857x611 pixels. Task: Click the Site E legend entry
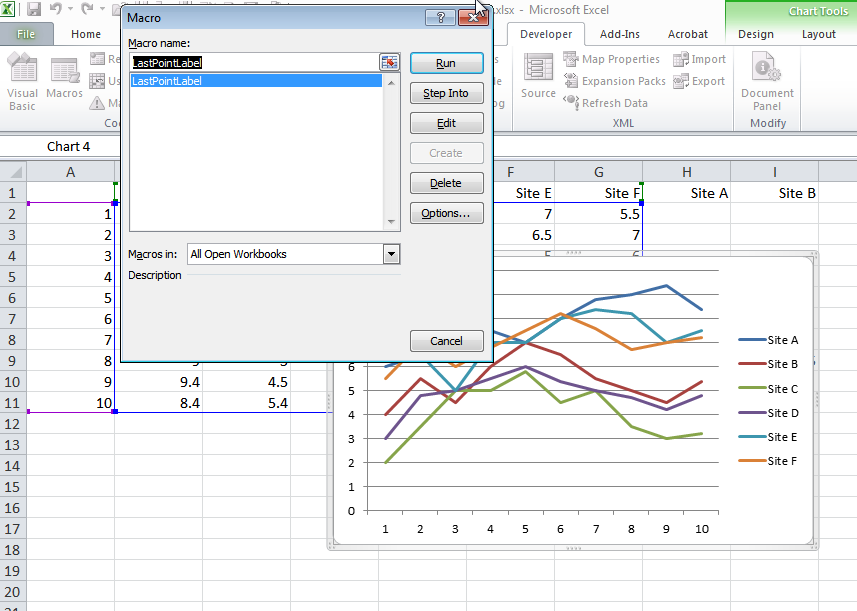[768, 437]
